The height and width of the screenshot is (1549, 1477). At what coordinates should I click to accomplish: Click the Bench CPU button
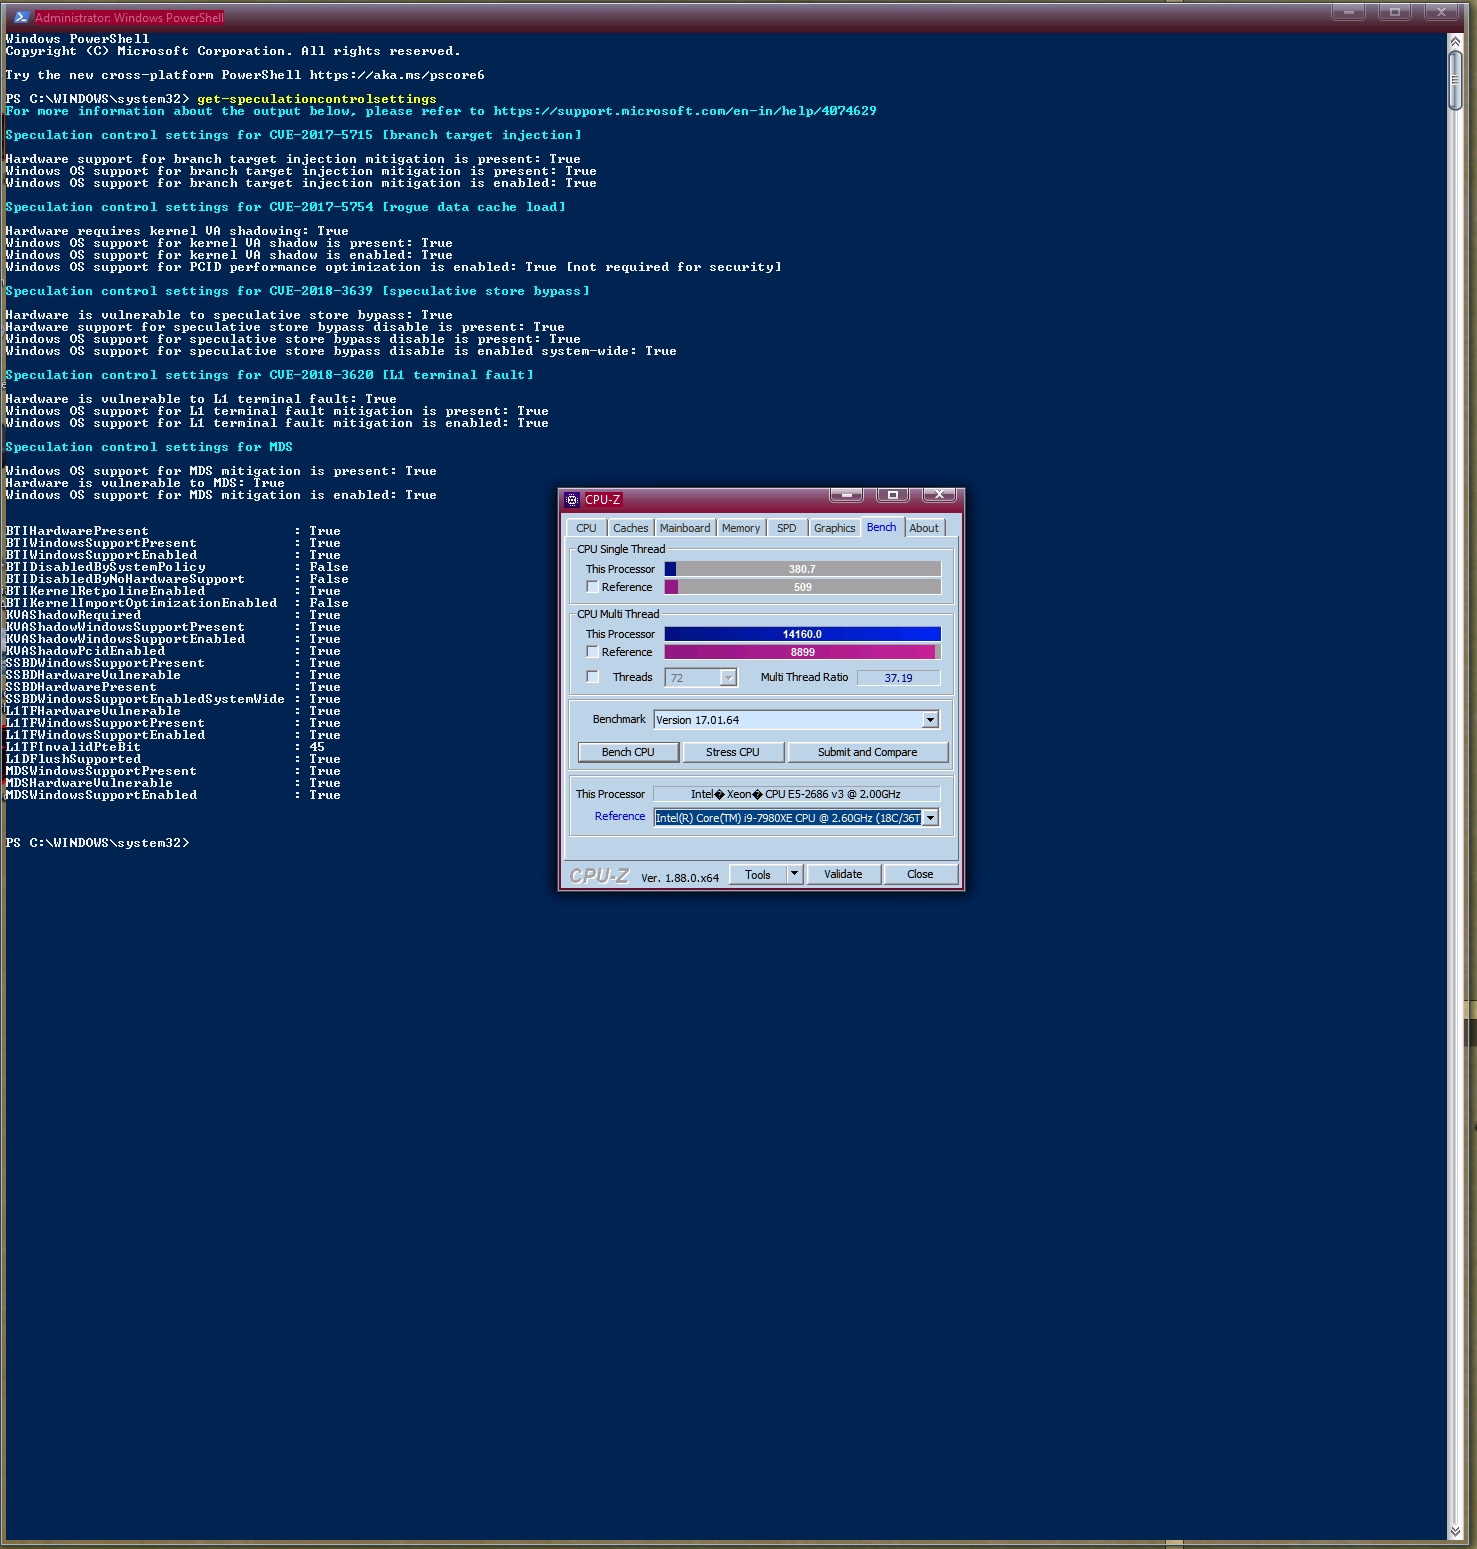pyautogui.click(x=628, y=752)
